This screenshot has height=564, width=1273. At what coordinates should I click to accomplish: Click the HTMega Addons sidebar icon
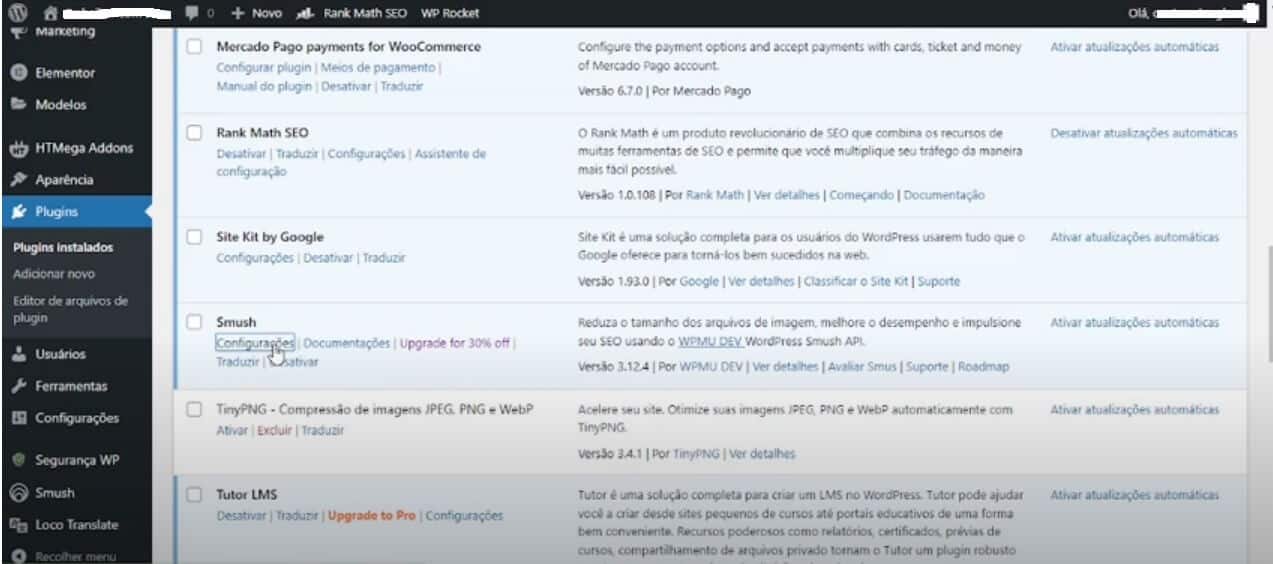[18, 148]
